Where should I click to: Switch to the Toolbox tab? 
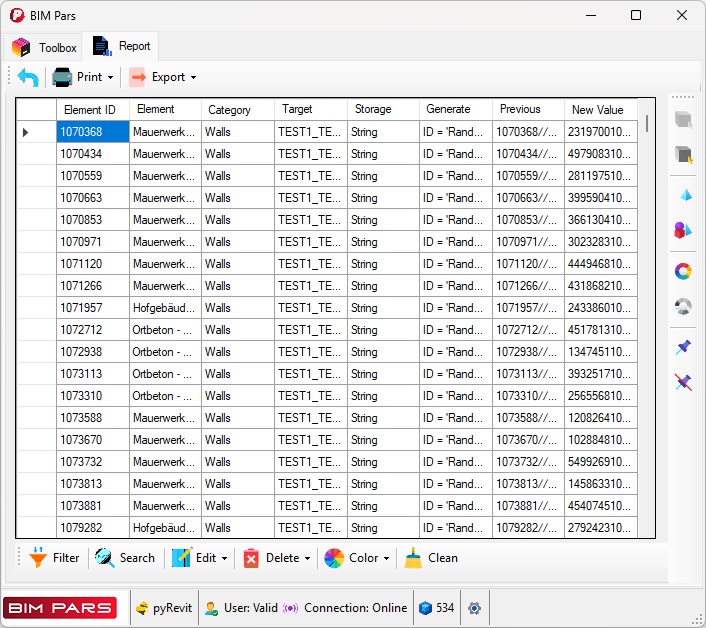pyautogui.click(x=44, y=47)
